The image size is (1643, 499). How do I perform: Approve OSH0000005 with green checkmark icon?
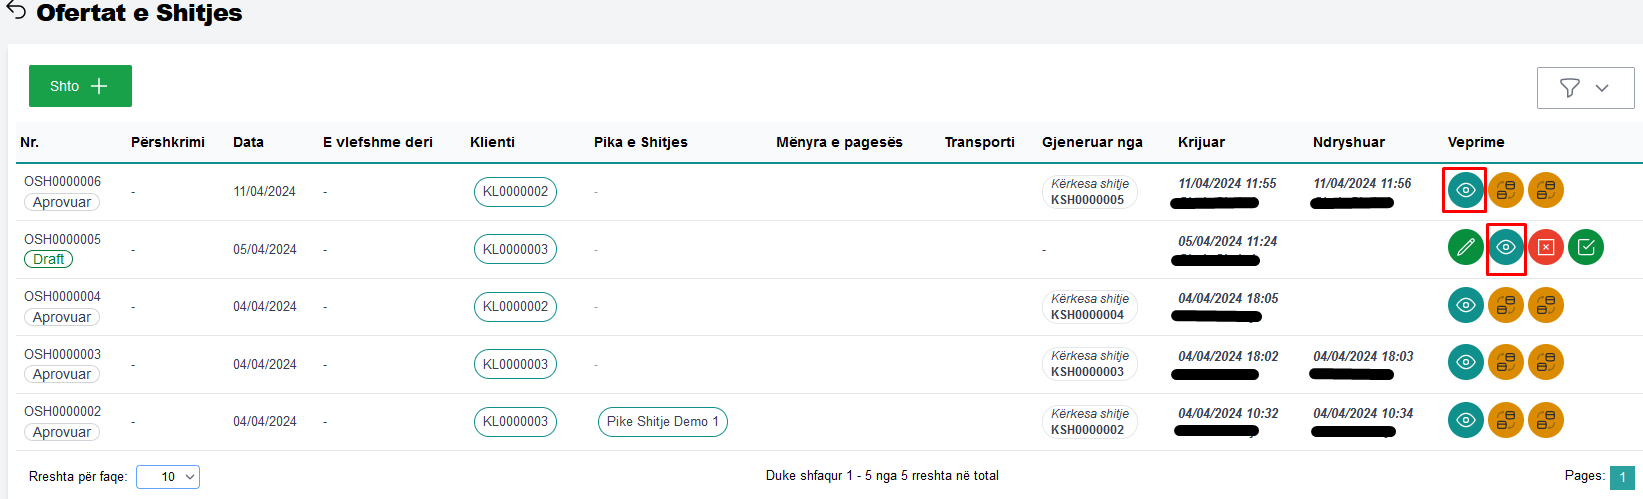click(1585, 247)
